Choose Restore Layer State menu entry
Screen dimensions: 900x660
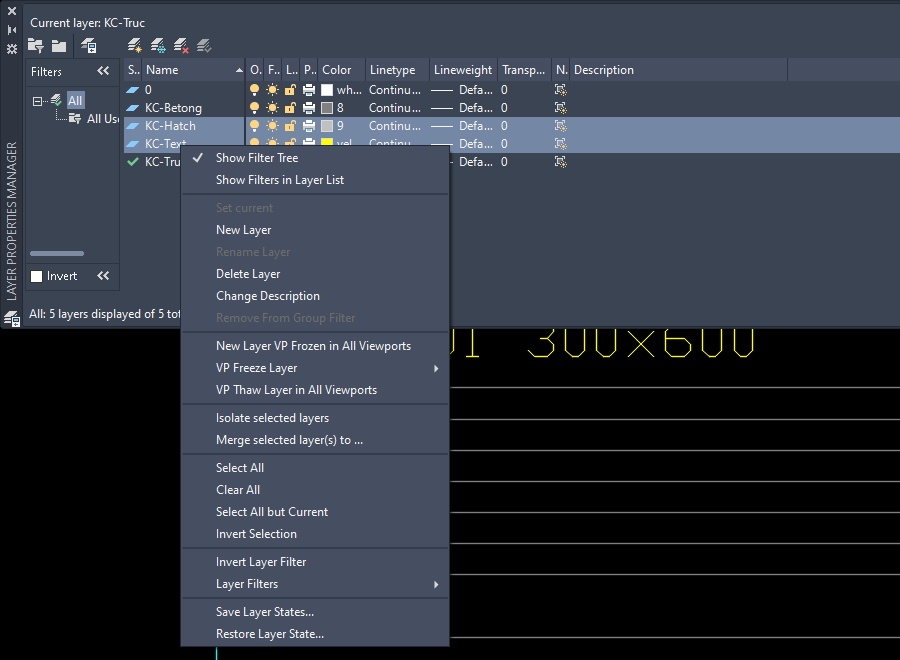pyautogui.click(x=315, y=634)
